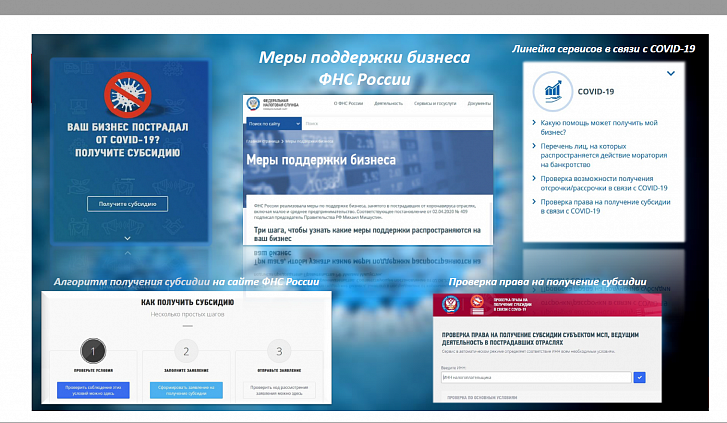Select step 1 circle Проверьте условия
The image size is (727, 423).
(93, 351)
